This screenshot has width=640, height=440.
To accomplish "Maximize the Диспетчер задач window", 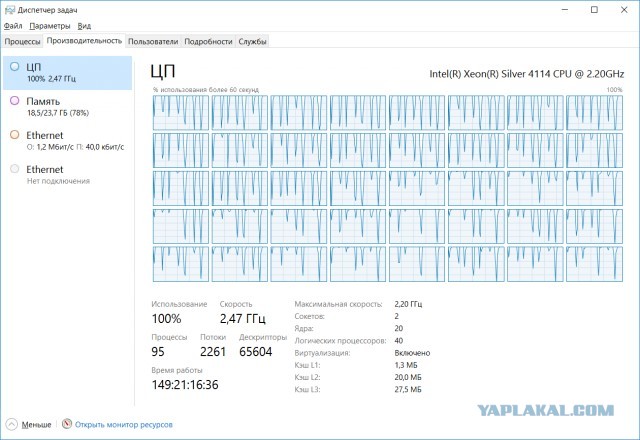I will [594, 10].
